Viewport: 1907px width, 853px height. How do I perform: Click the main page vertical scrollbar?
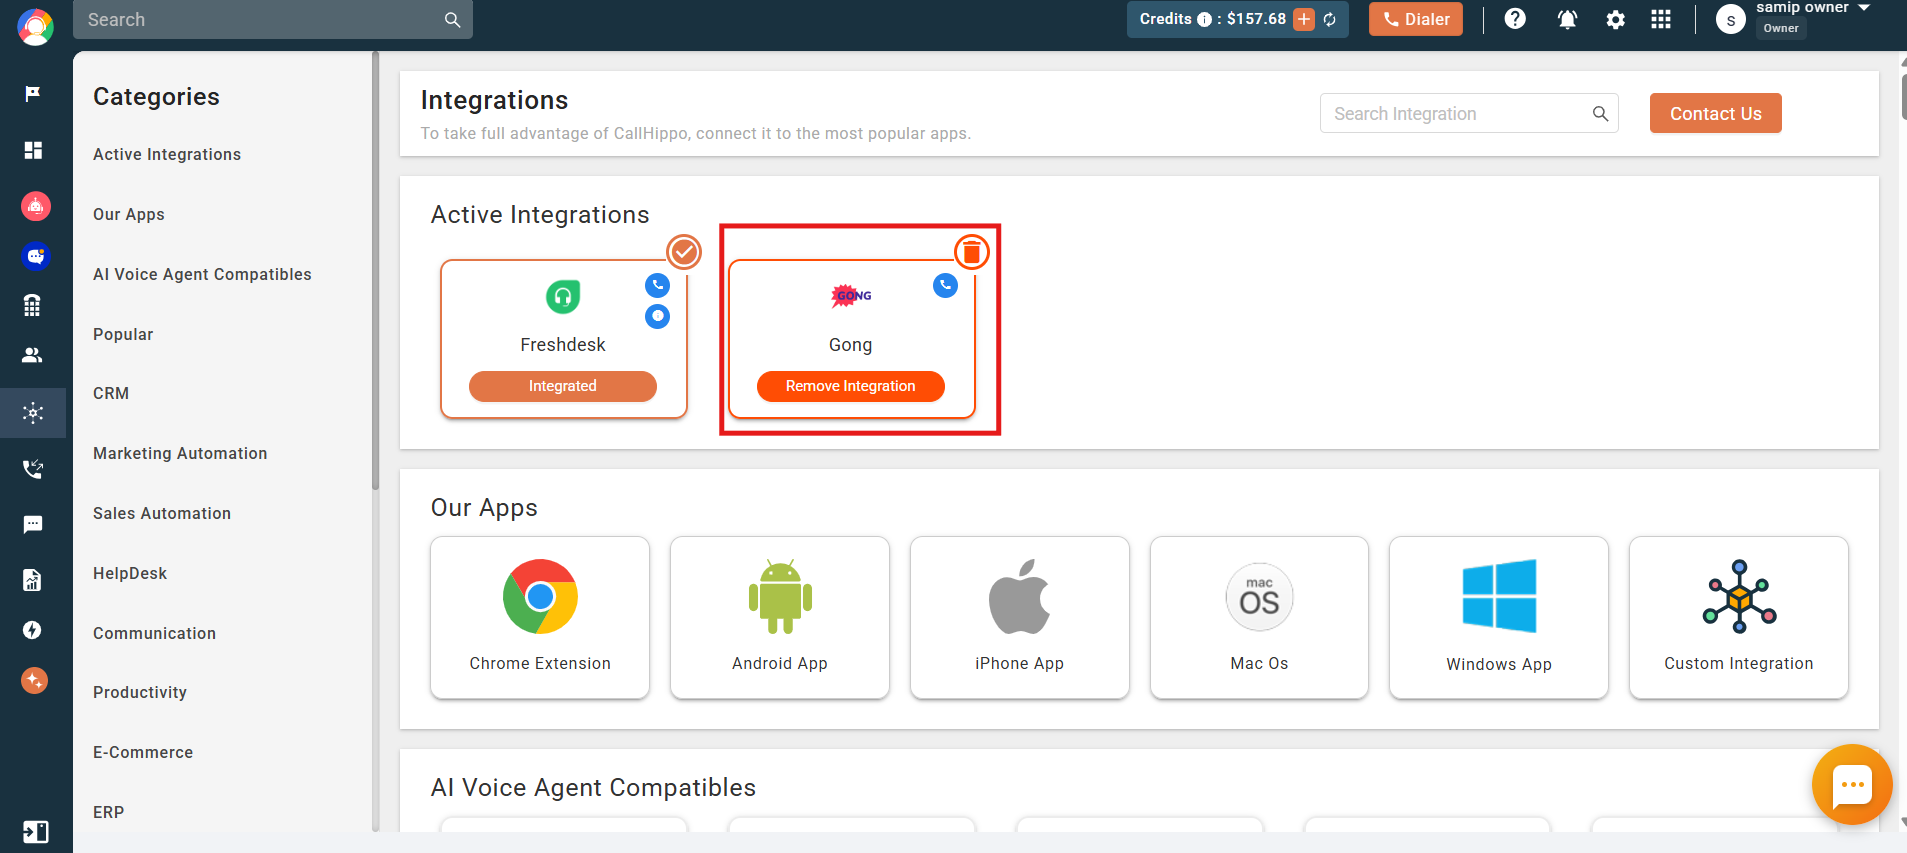(x=1903, y=95)
